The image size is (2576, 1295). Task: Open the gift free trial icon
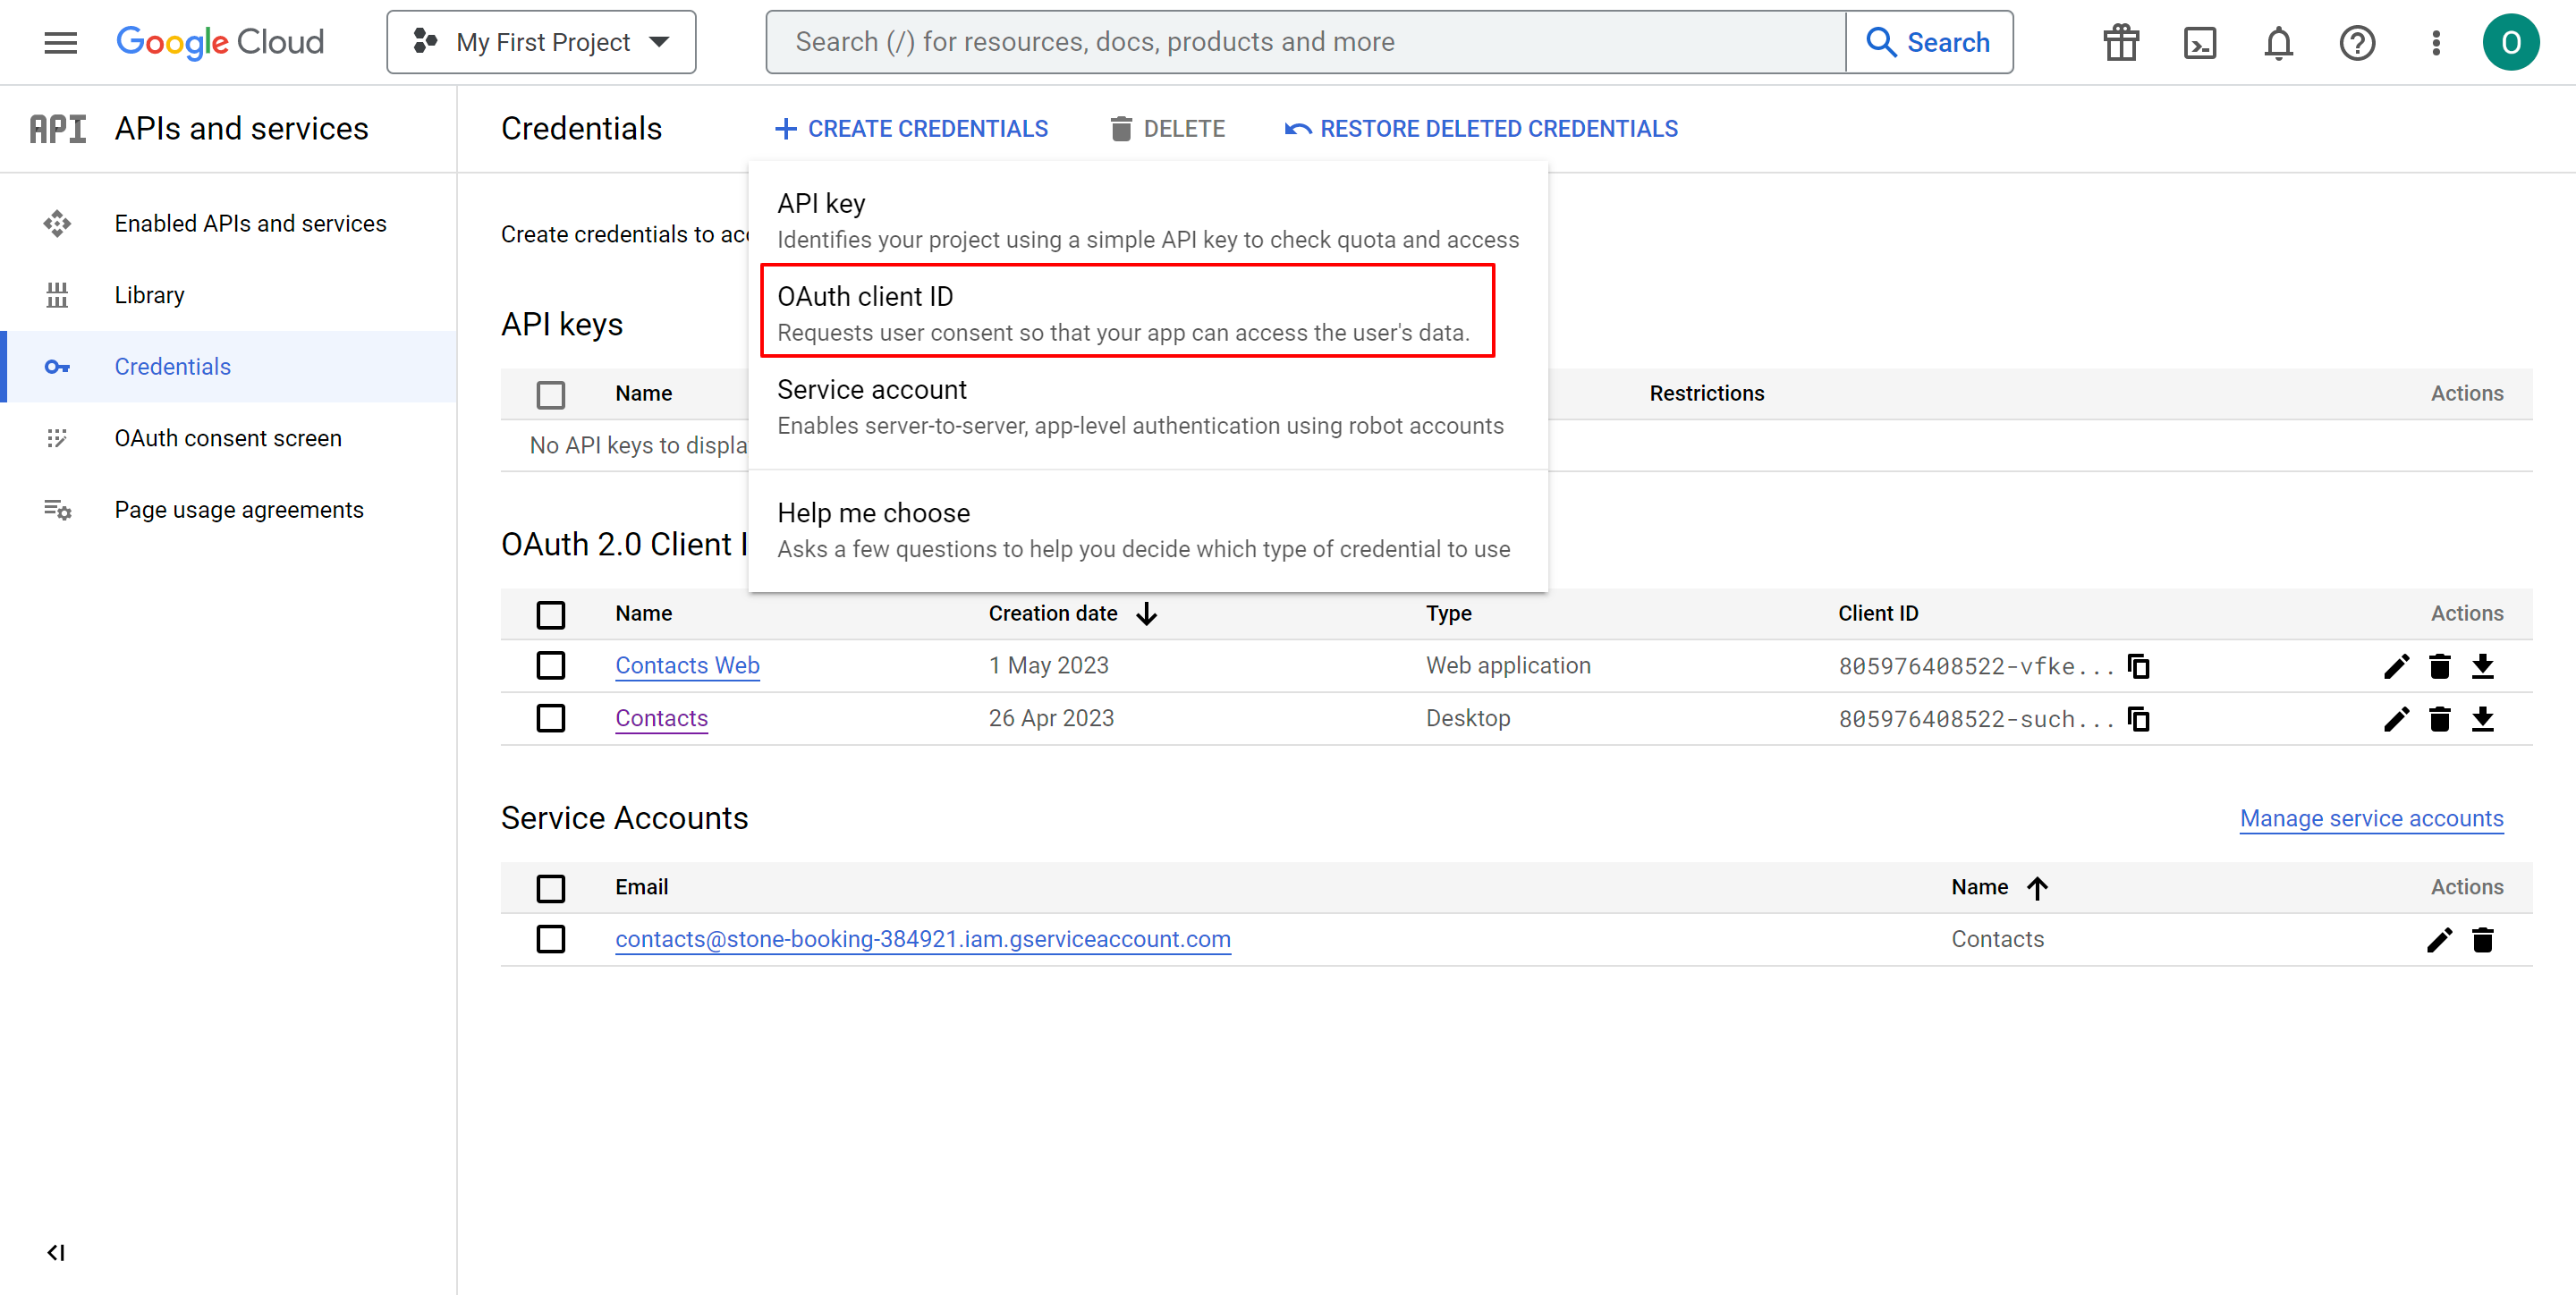(2121, 42)
